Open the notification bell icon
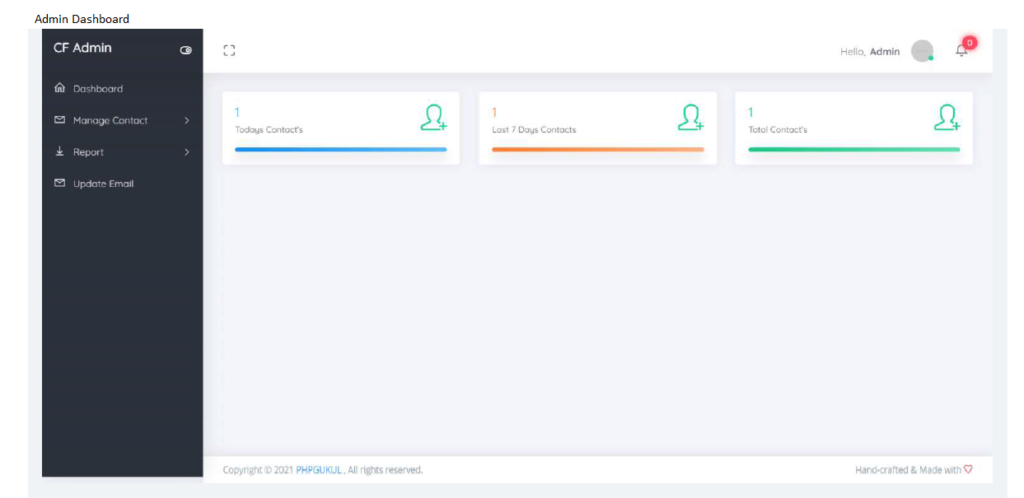Image resolution: width=1024 pixels, height=498 pixels. click(x=961, y=51)
